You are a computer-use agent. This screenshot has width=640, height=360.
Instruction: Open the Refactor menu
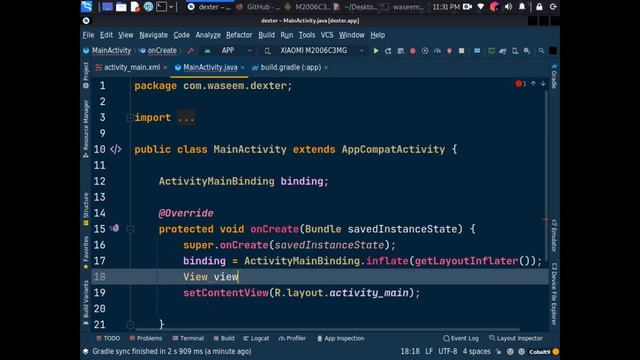[x=239, y=35]
